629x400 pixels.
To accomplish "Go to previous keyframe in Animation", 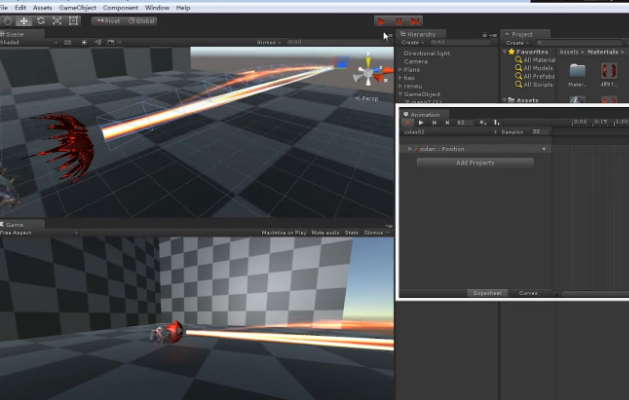I will (434, 123).
